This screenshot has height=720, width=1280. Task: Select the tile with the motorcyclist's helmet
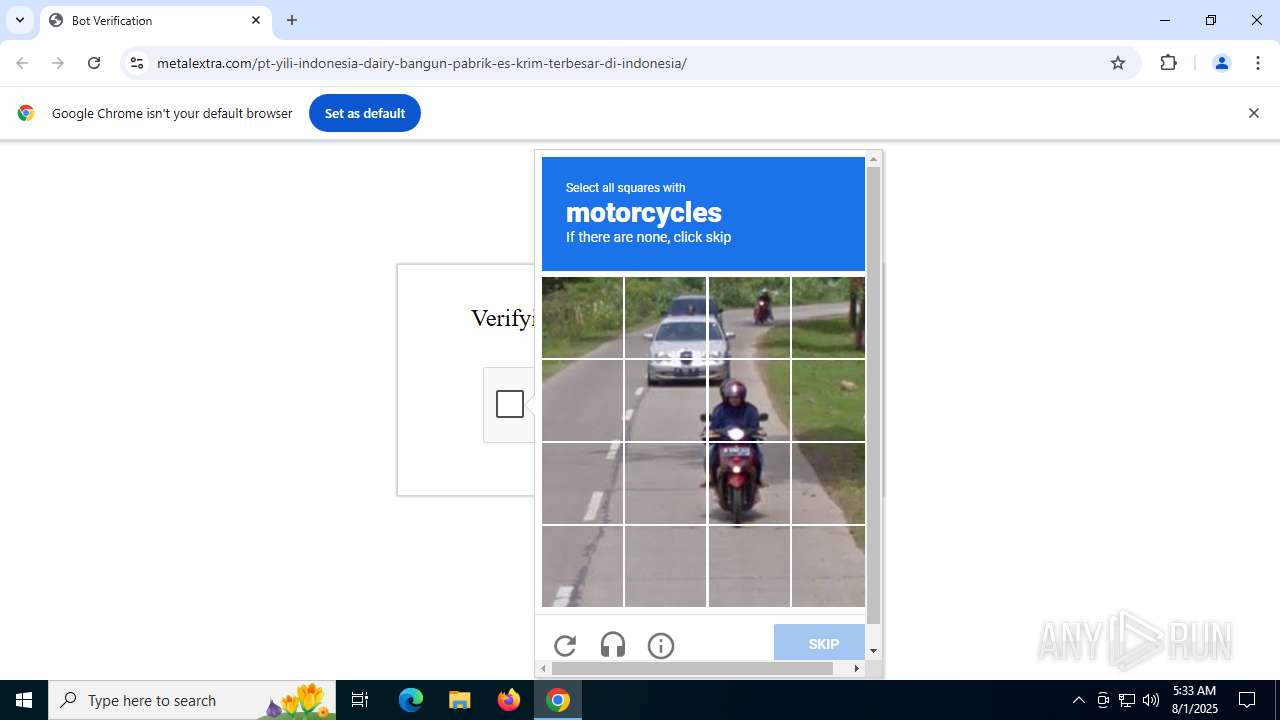pyautogui.click(x=749, y=400)
